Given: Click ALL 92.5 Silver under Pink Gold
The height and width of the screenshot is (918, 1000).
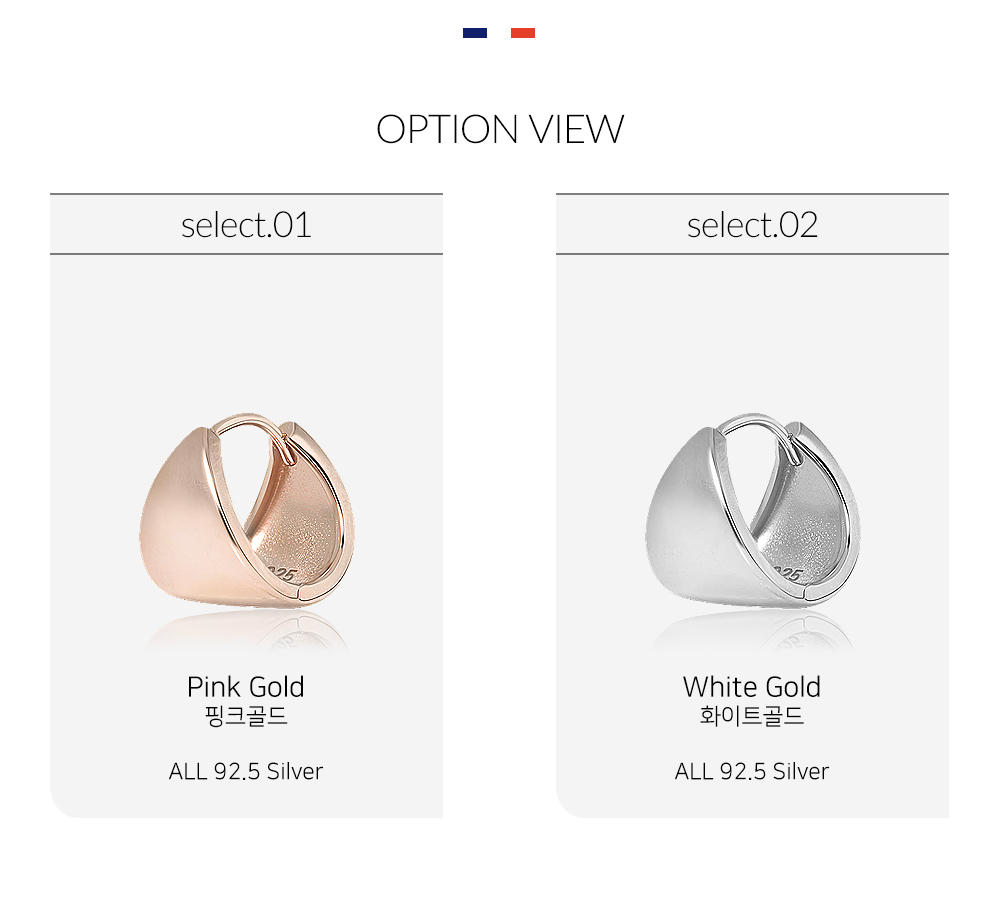Looking at the screenshot, I should 246,771.
